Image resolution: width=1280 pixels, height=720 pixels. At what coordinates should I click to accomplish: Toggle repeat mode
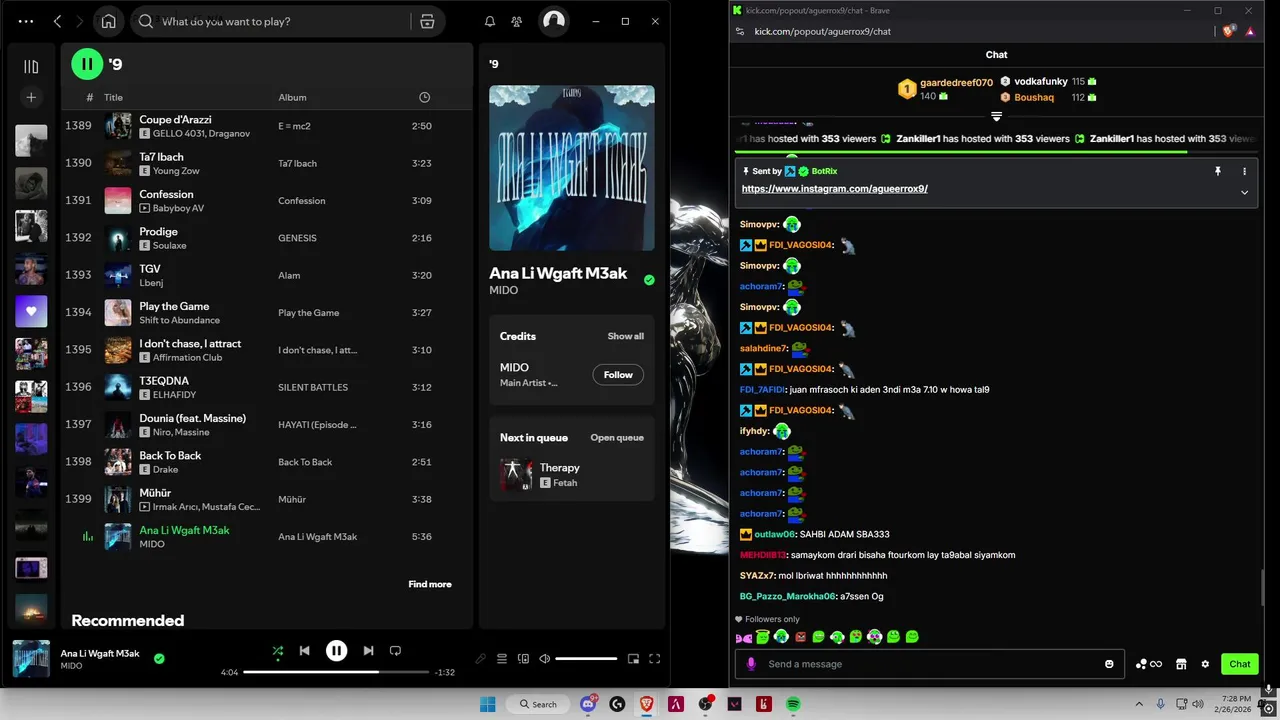pyautogui.click(x=395, y=651)
